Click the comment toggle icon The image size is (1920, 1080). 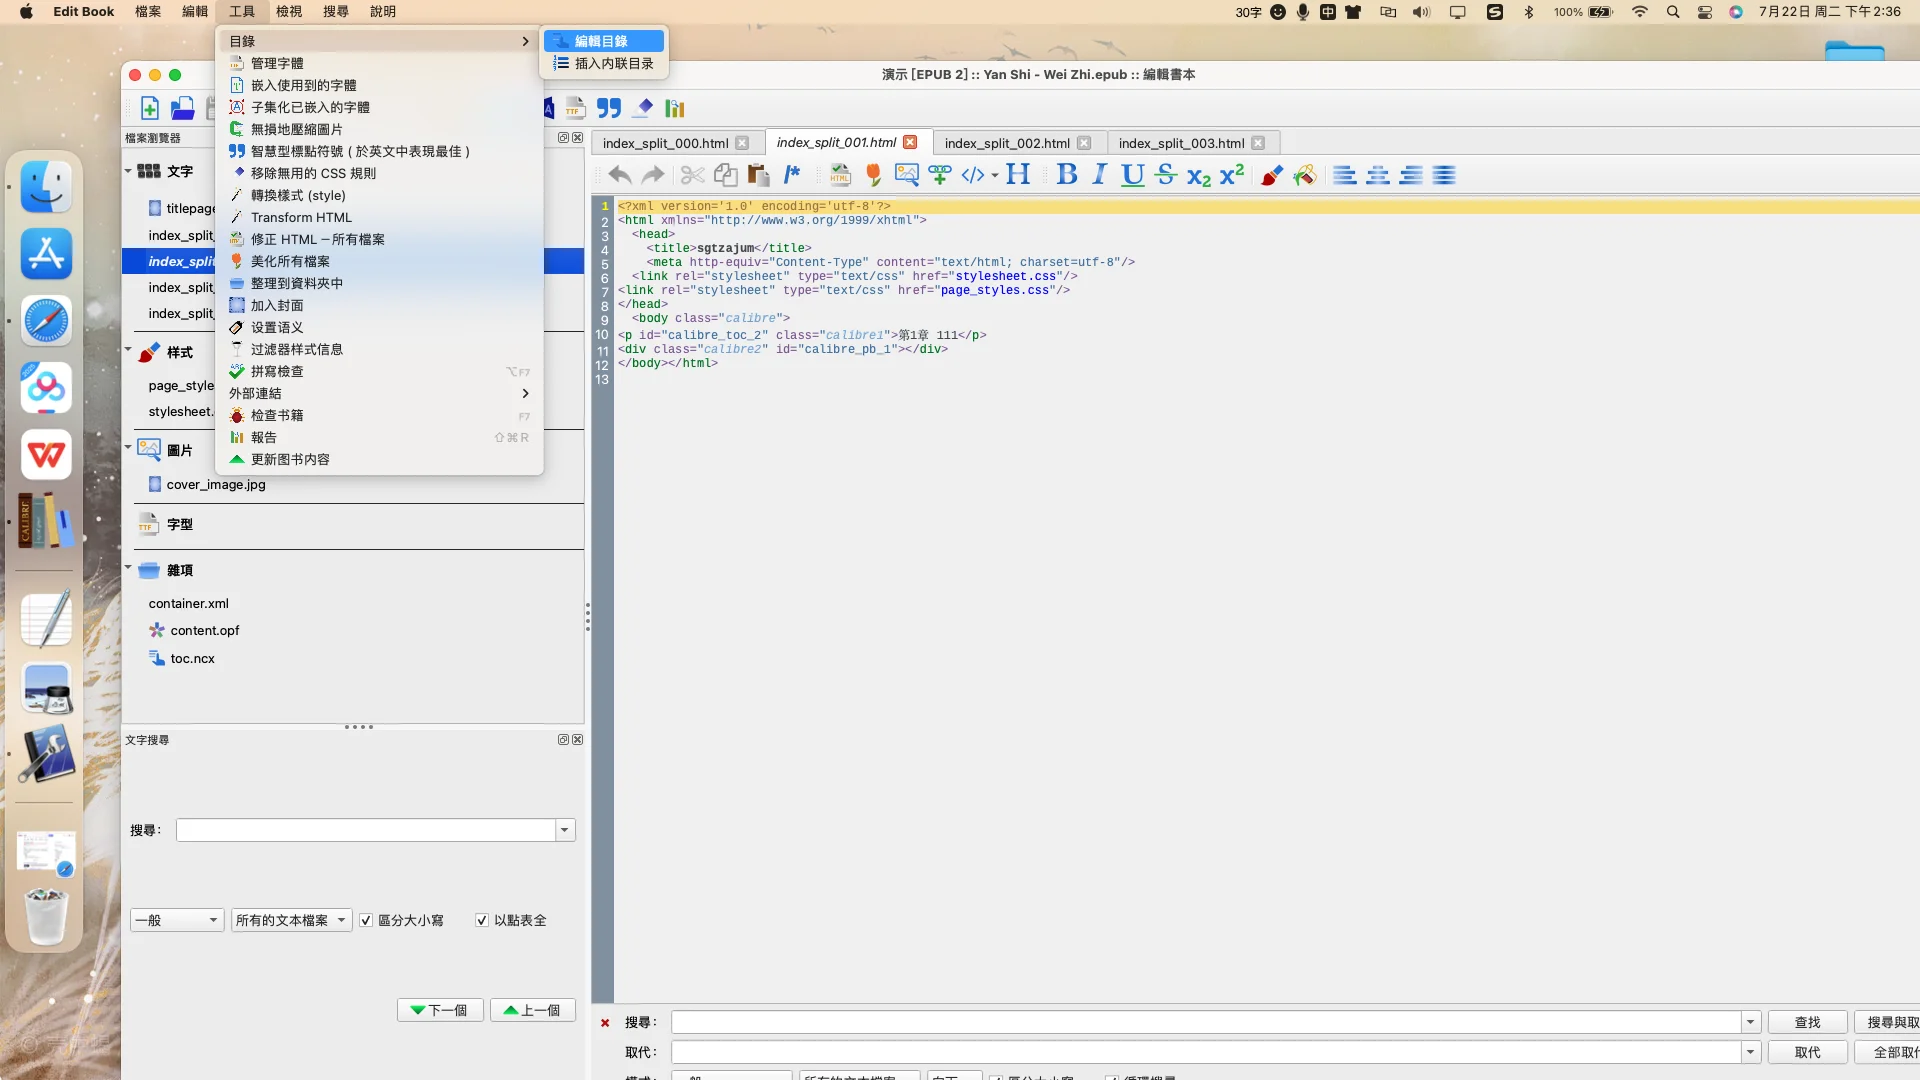click(x=792, y=175)
